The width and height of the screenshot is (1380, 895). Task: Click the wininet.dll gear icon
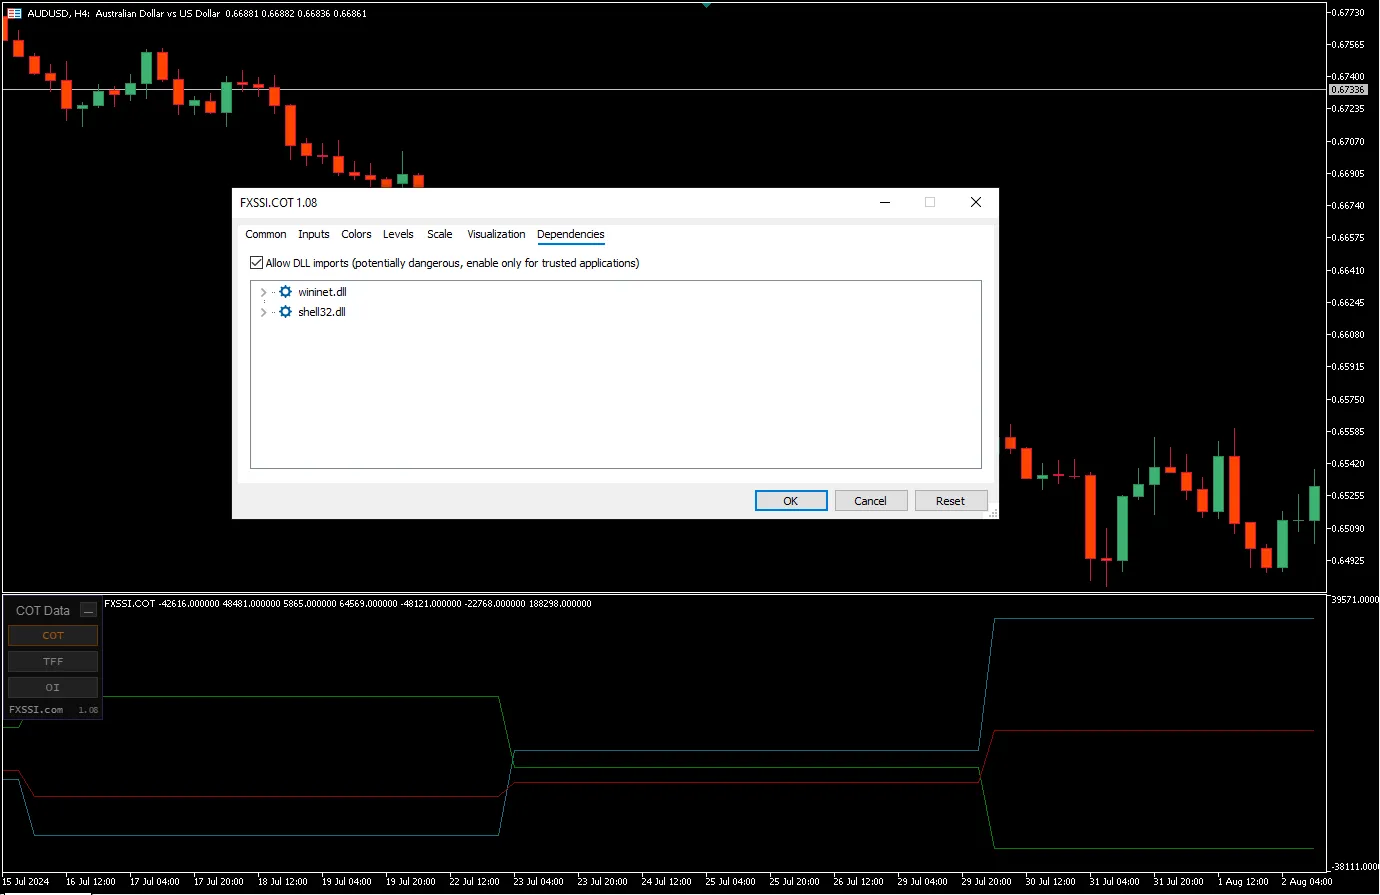point(285,292)
